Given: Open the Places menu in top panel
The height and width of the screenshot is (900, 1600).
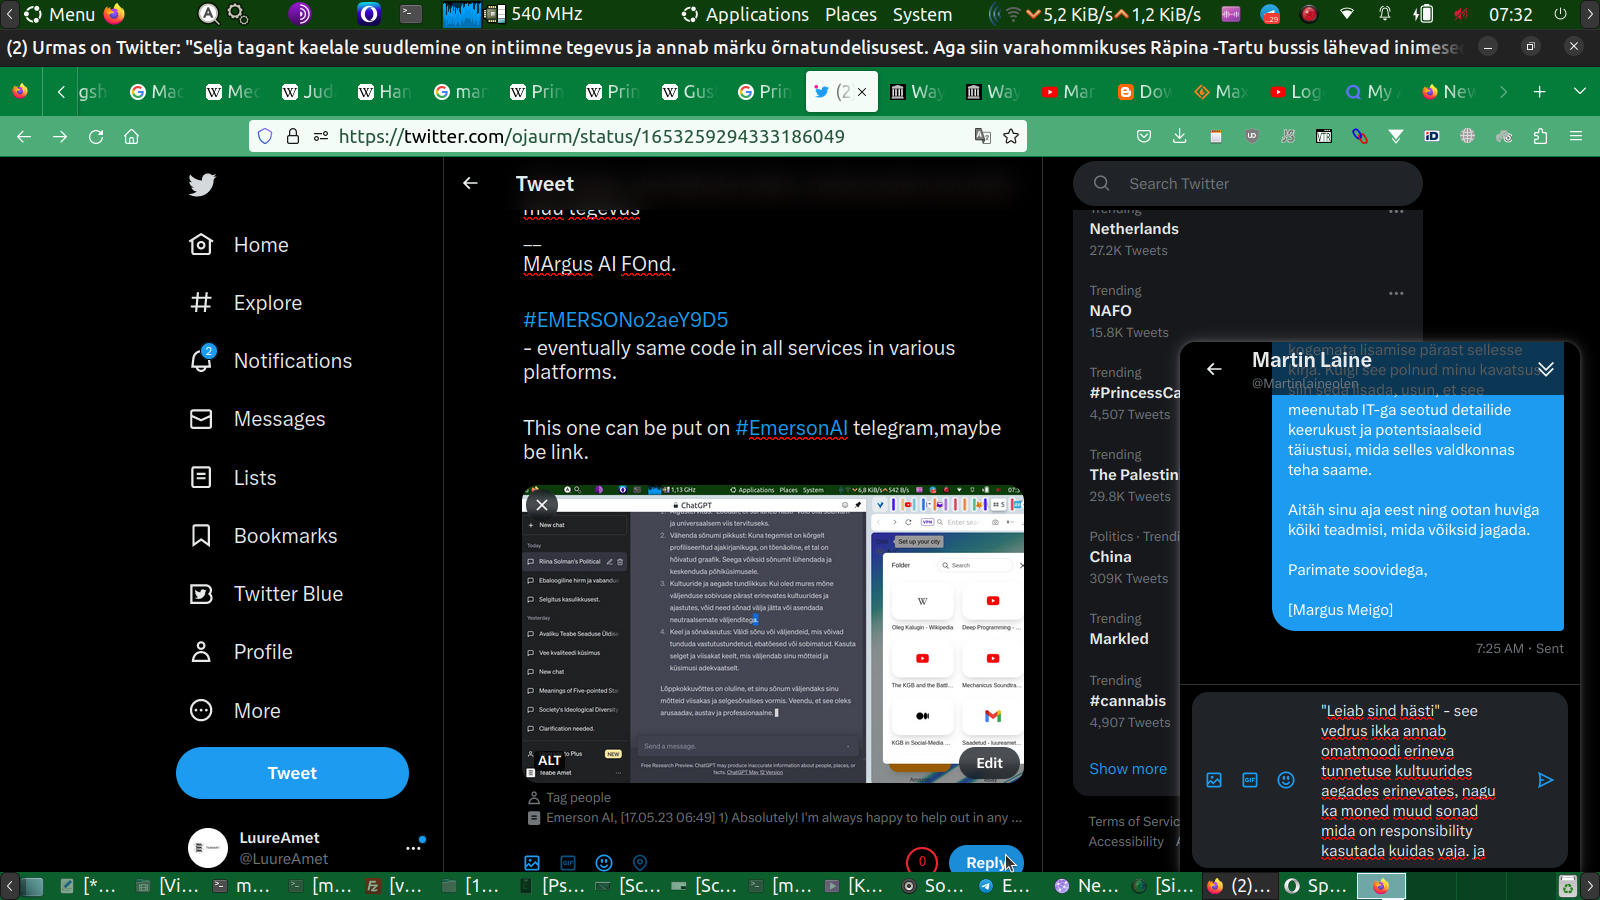Looking at the screenshot, I should coord(851,14).
